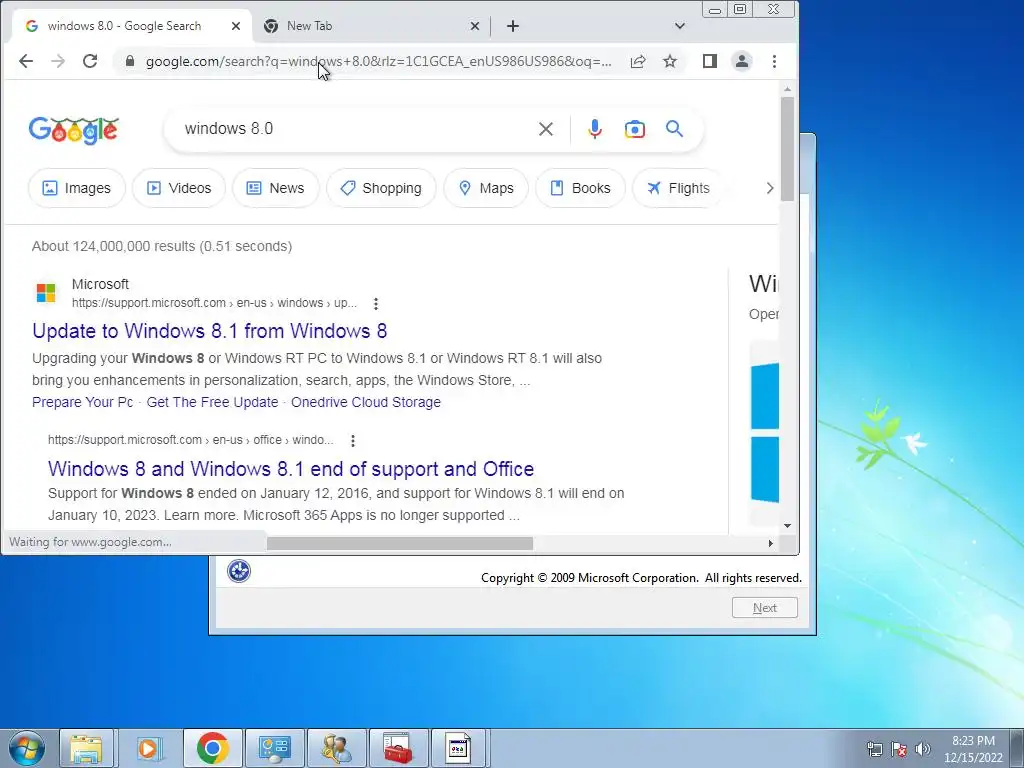Search by image with the camera icon
Image resolution: width=1024 pixels, height=768 pixels.
634,129
